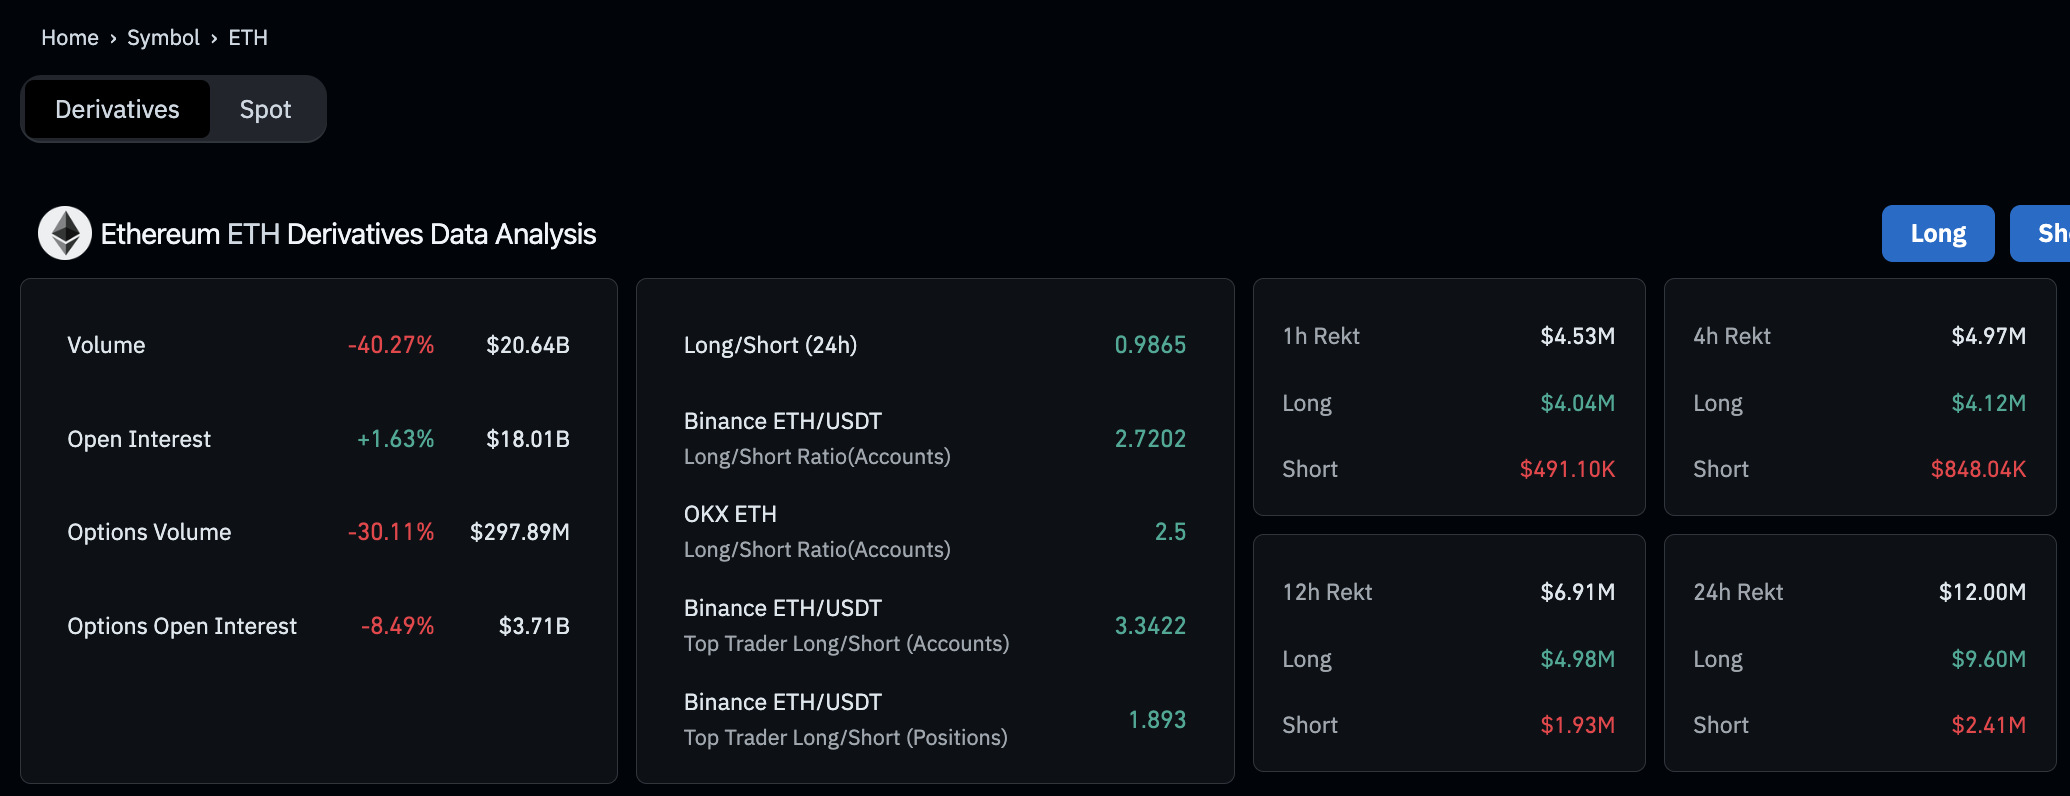Image resolution: width=2070 pixels, height=796 pixels.
Task: Select the Open Interest row label
Action: 139,439
